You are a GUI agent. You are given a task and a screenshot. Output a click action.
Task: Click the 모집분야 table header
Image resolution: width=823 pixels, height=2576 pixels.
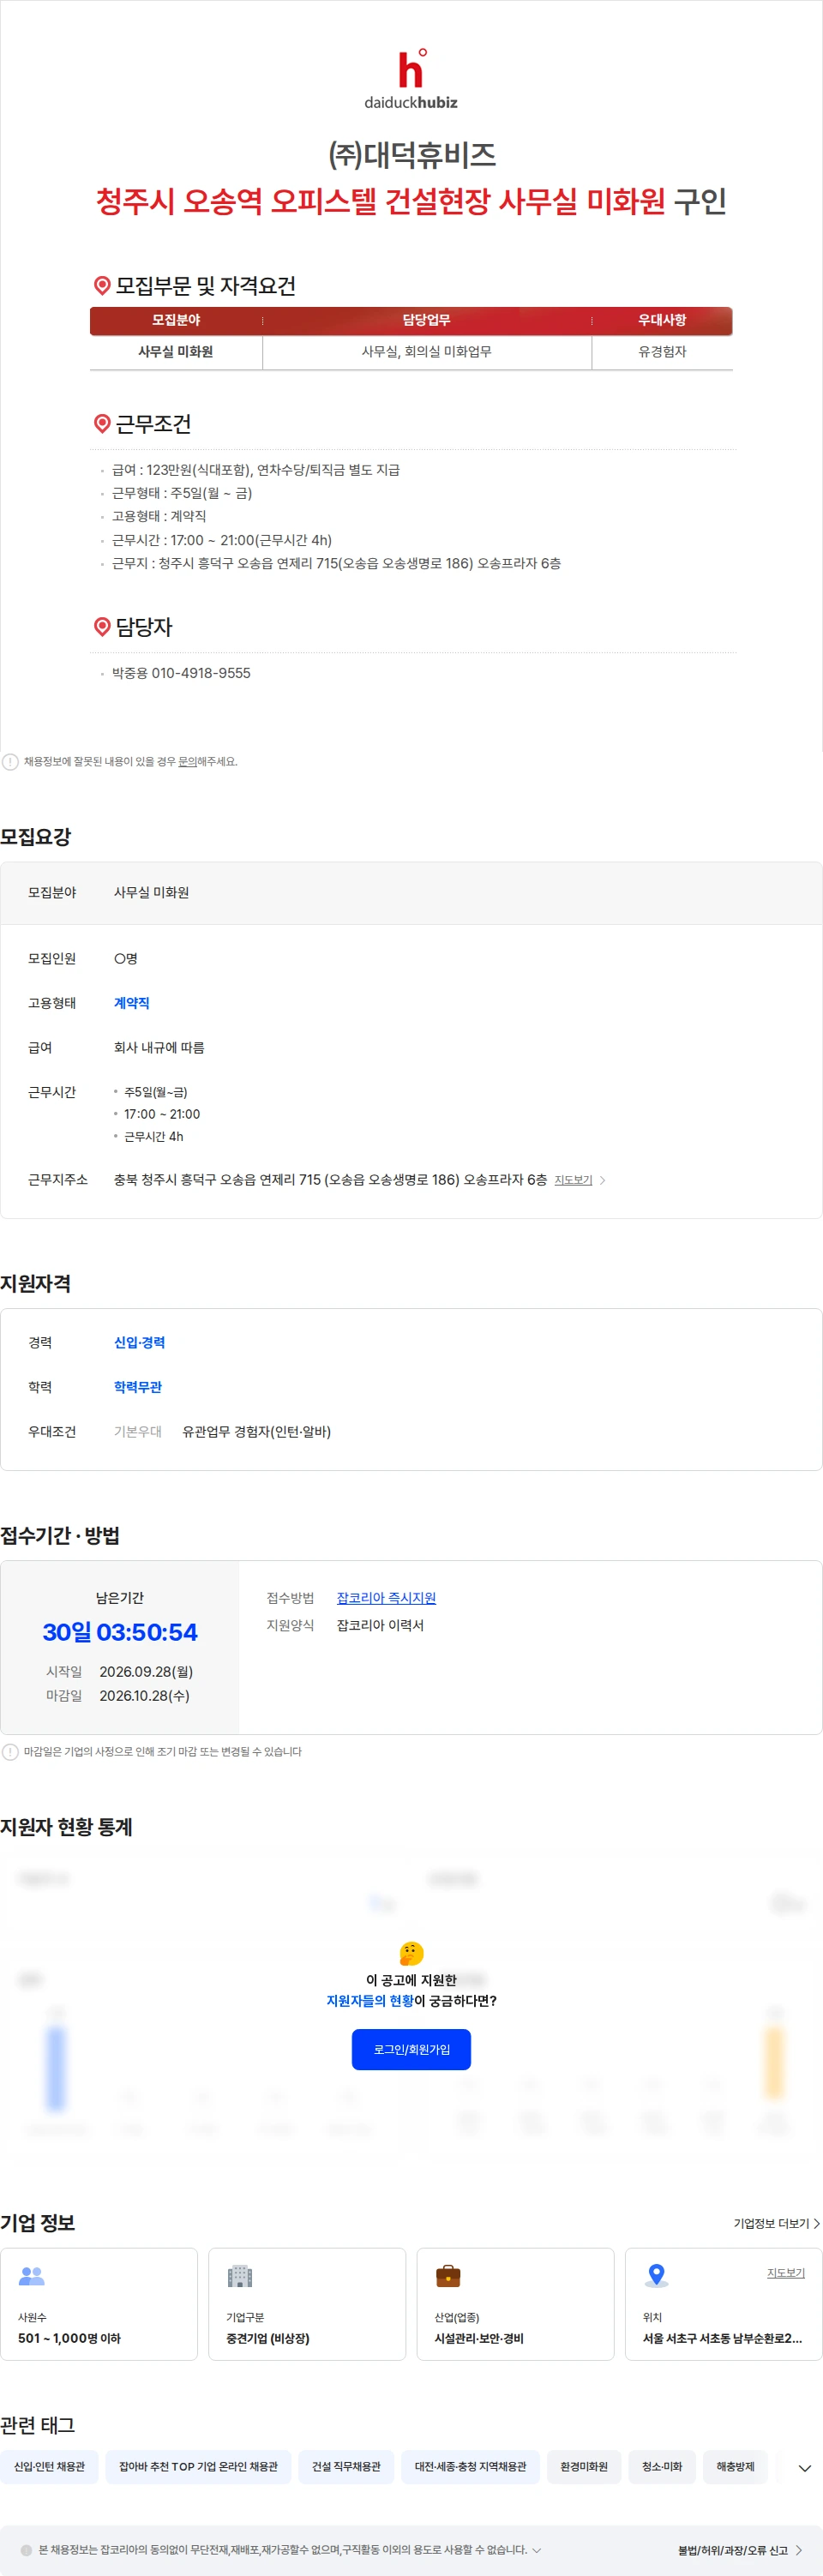click(176, 320)
